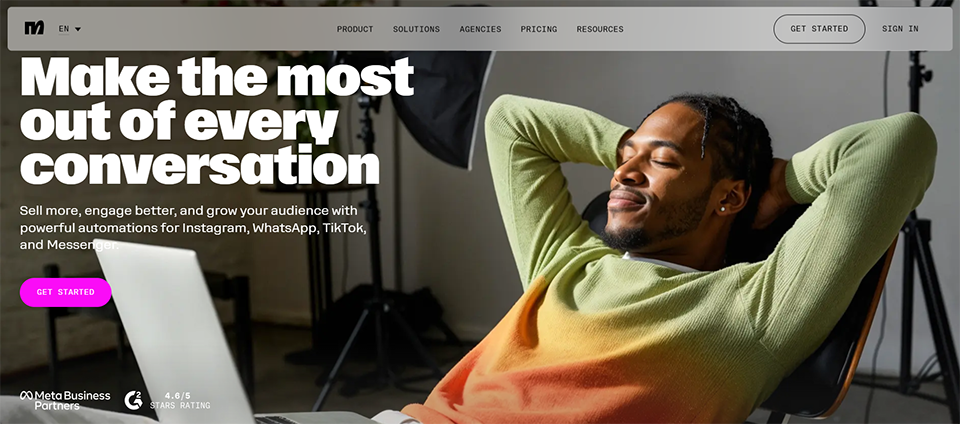Viewport: 960px width, 424px height.
Task: Click the arrow beside EN
Action: pos(78,29)
